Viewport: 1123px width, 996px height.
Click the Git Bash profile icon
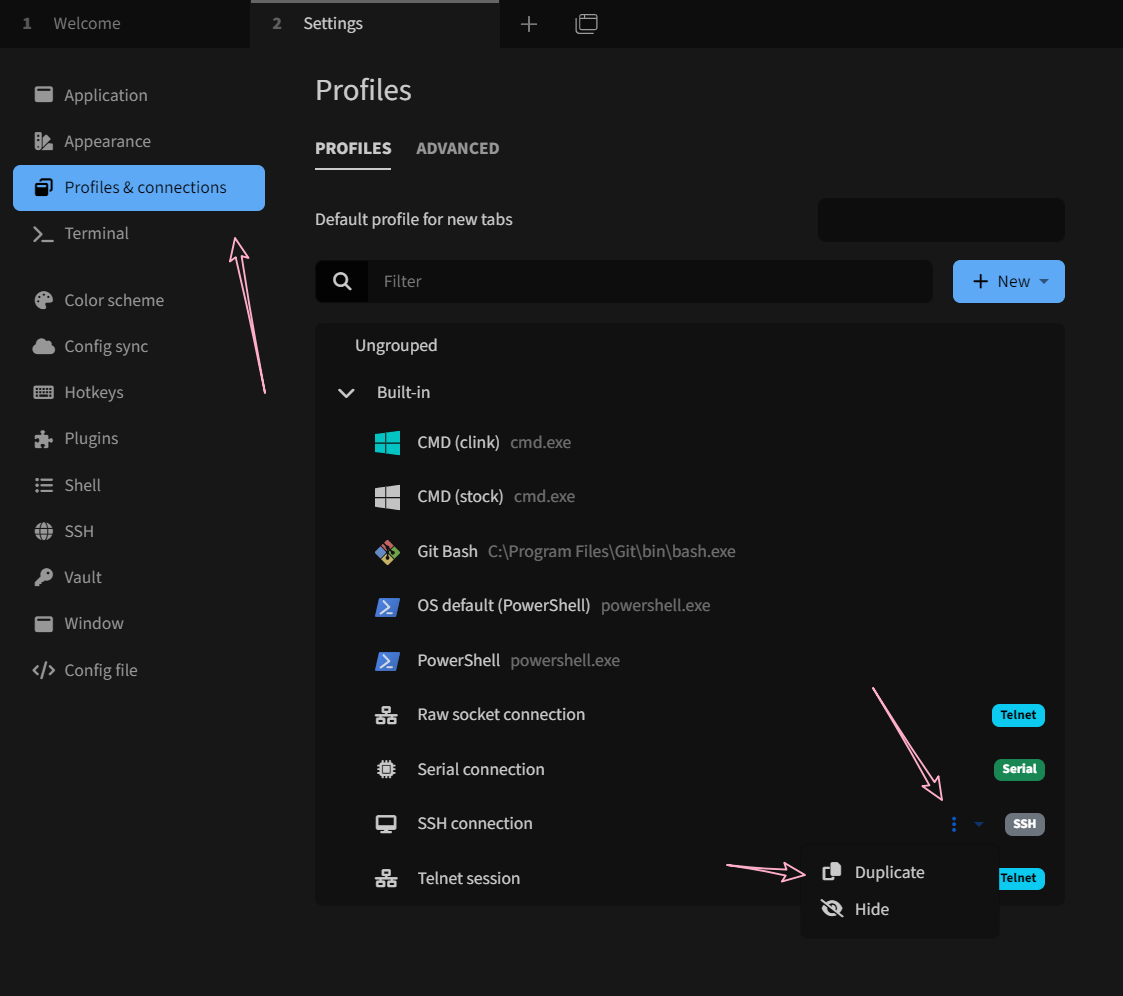pyautogui.click(x=387, y=552)
